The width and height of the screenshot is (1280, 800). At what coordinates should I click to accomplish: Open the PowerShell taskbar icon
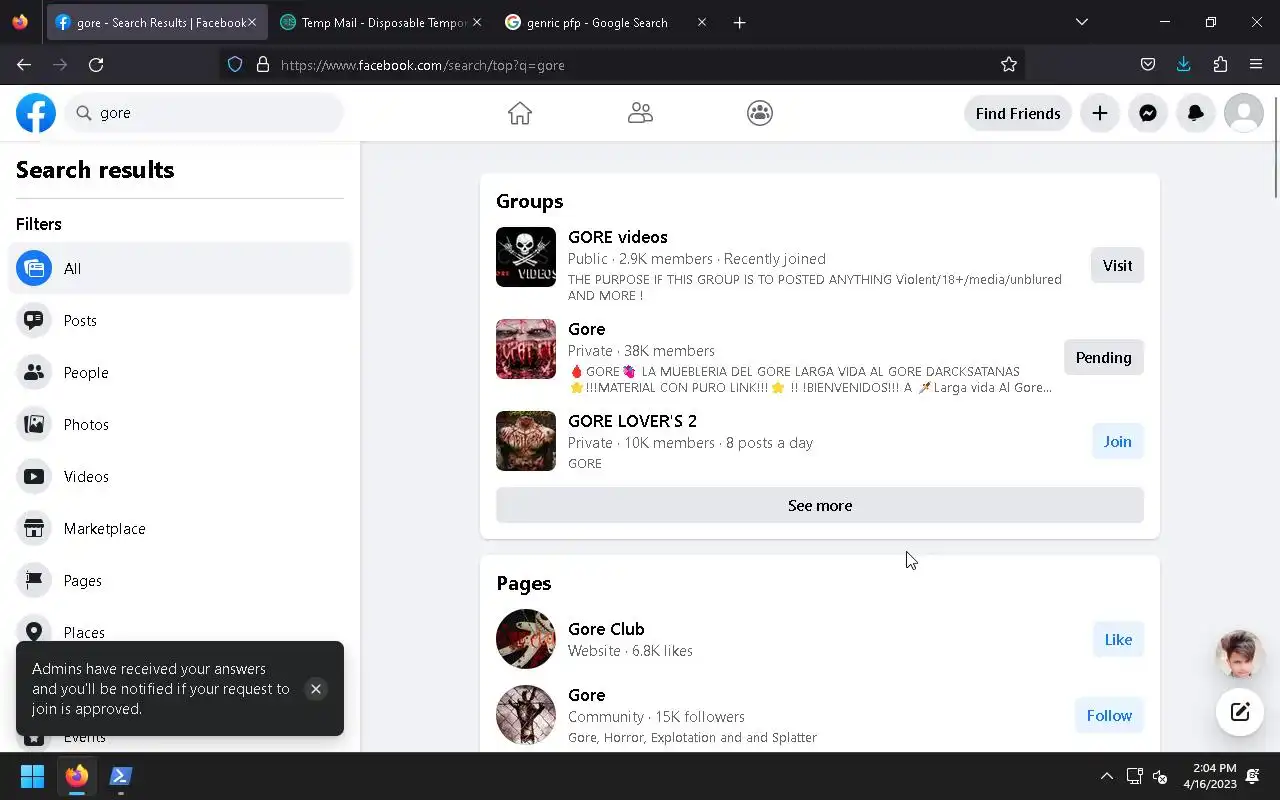(121, 776)
